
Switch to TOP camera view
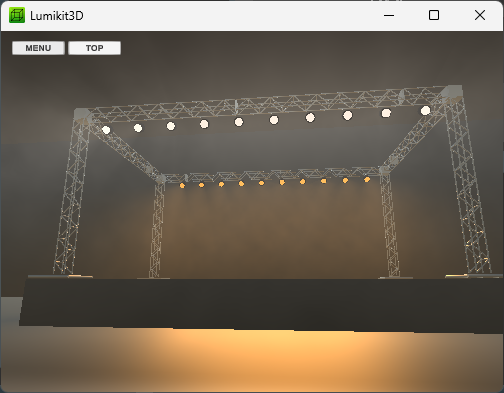pos(94,48)
